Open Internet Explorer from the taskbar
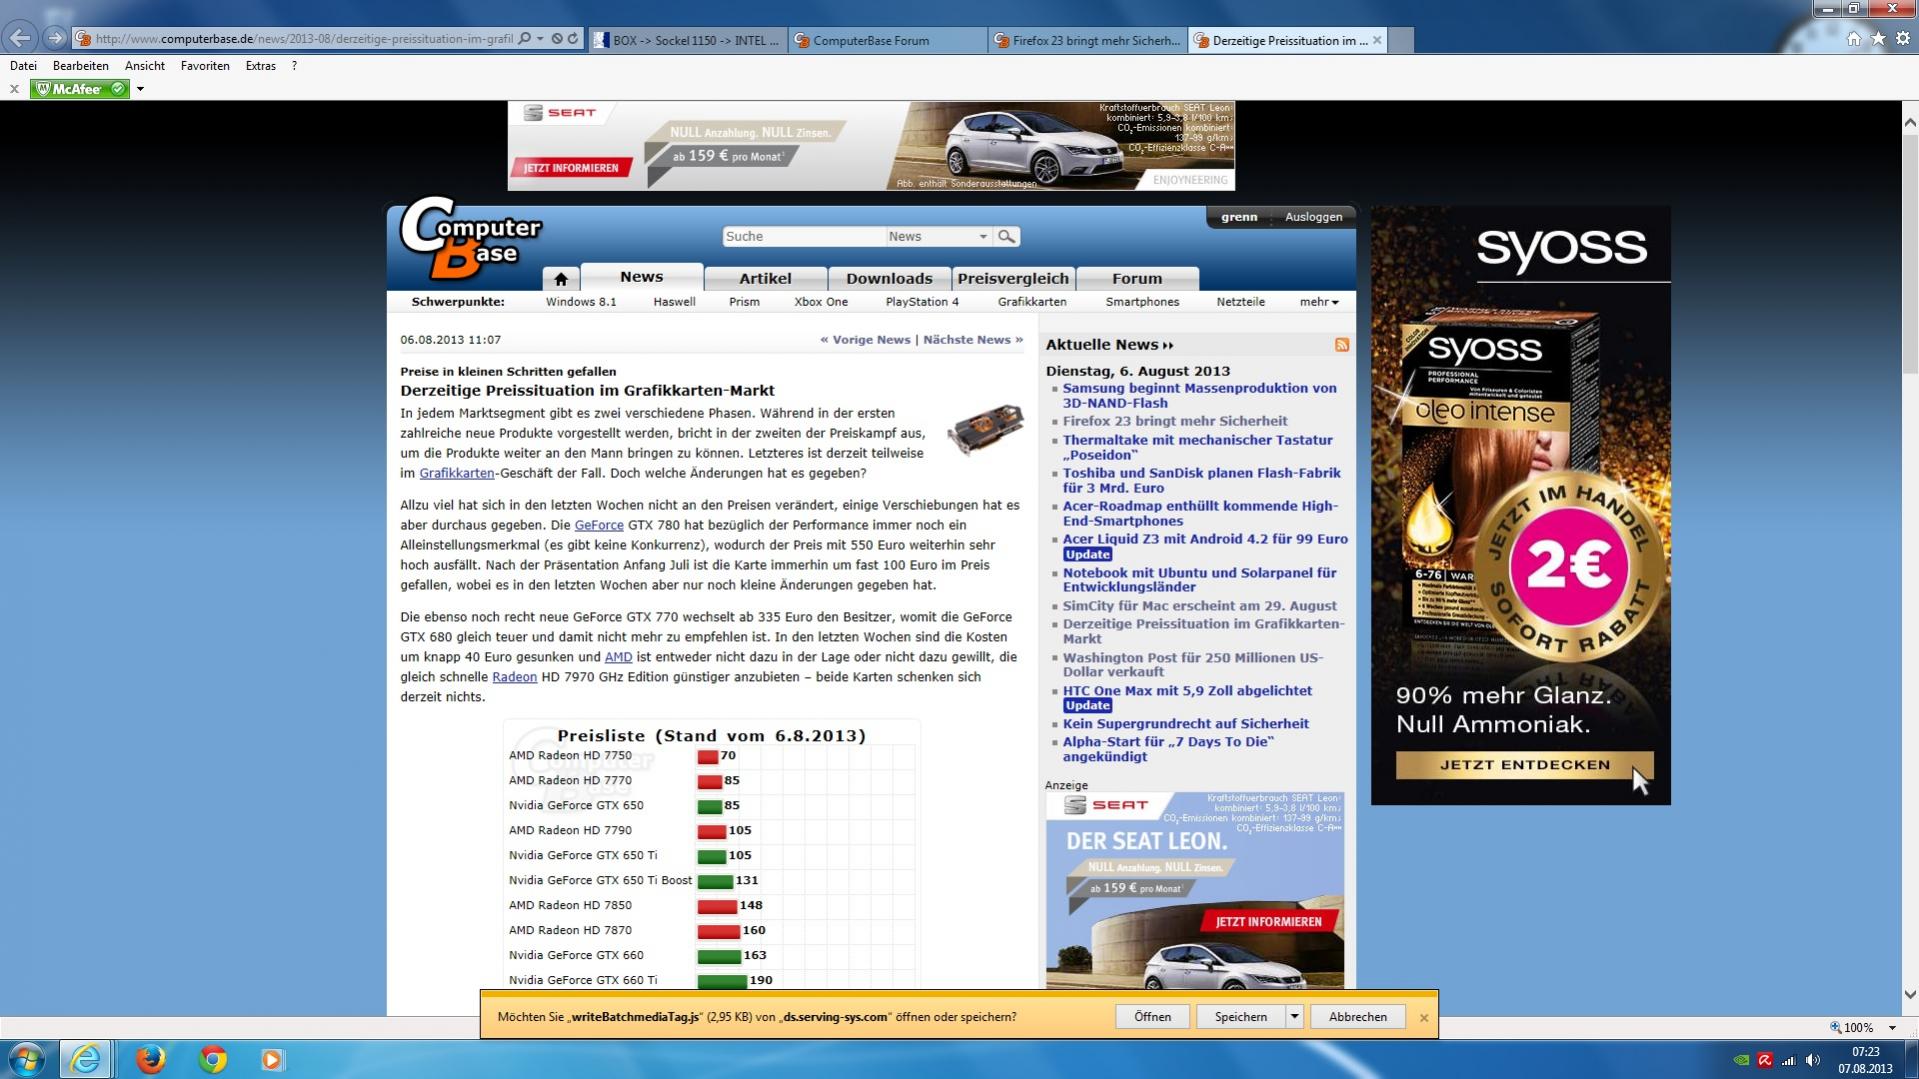This screenshot has width=1919, height=1079. point(85,1059)
